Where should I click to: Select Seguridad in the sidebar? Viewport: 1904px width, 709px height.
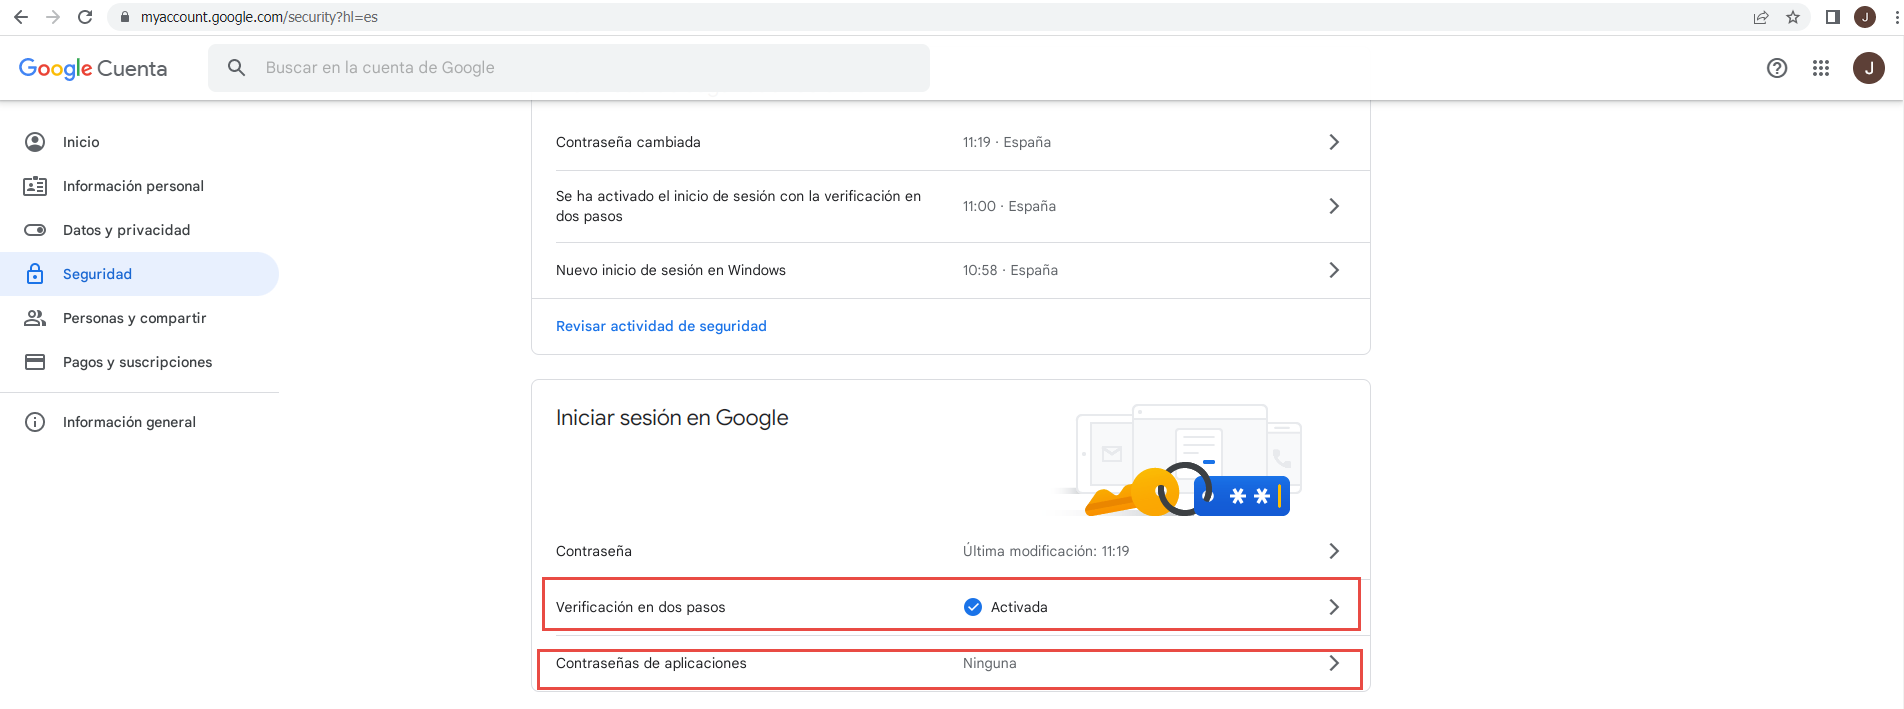click(139, 274)
